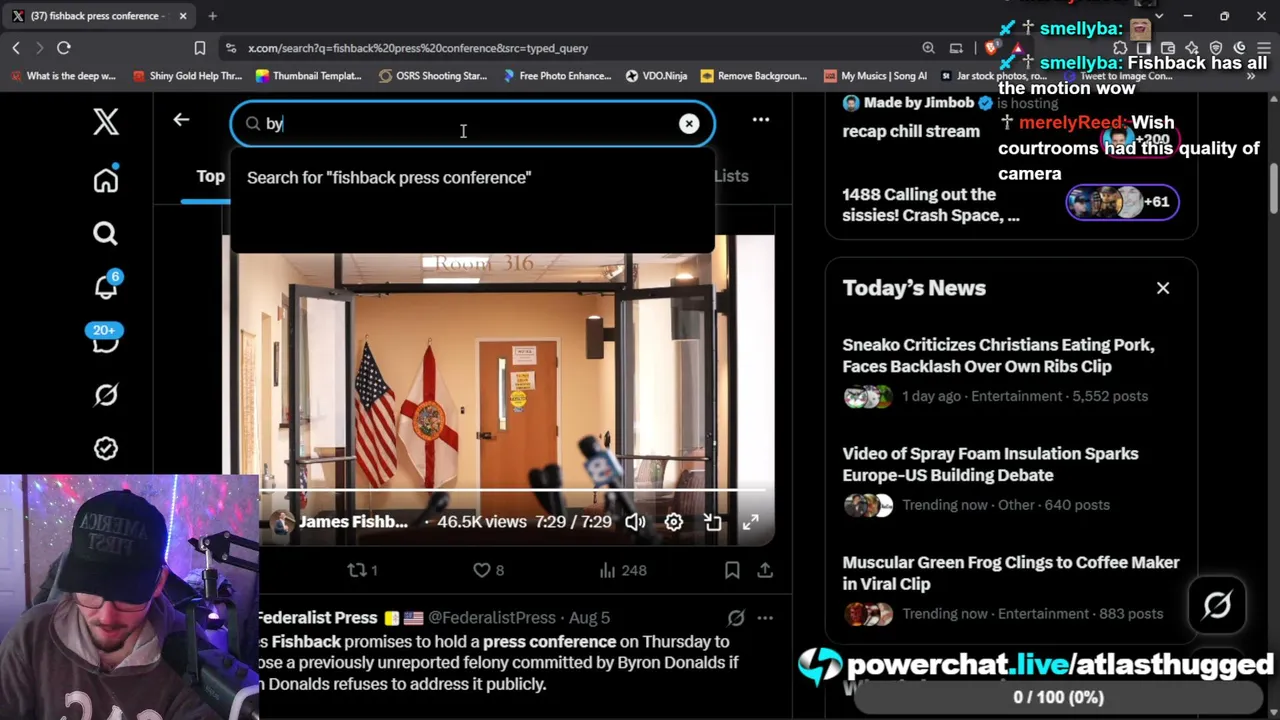
Task: Switch to the Top results tab
Action: click(x=210, y=176)
